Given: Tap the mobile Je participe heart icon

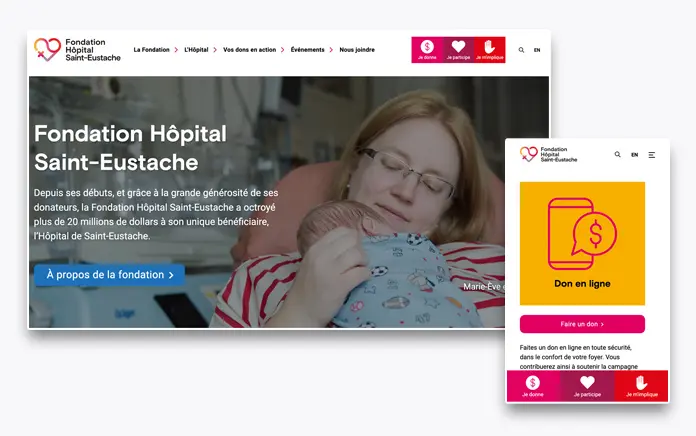Looking at the screenshot, I should pyautogui.click(x=587, y=382).
